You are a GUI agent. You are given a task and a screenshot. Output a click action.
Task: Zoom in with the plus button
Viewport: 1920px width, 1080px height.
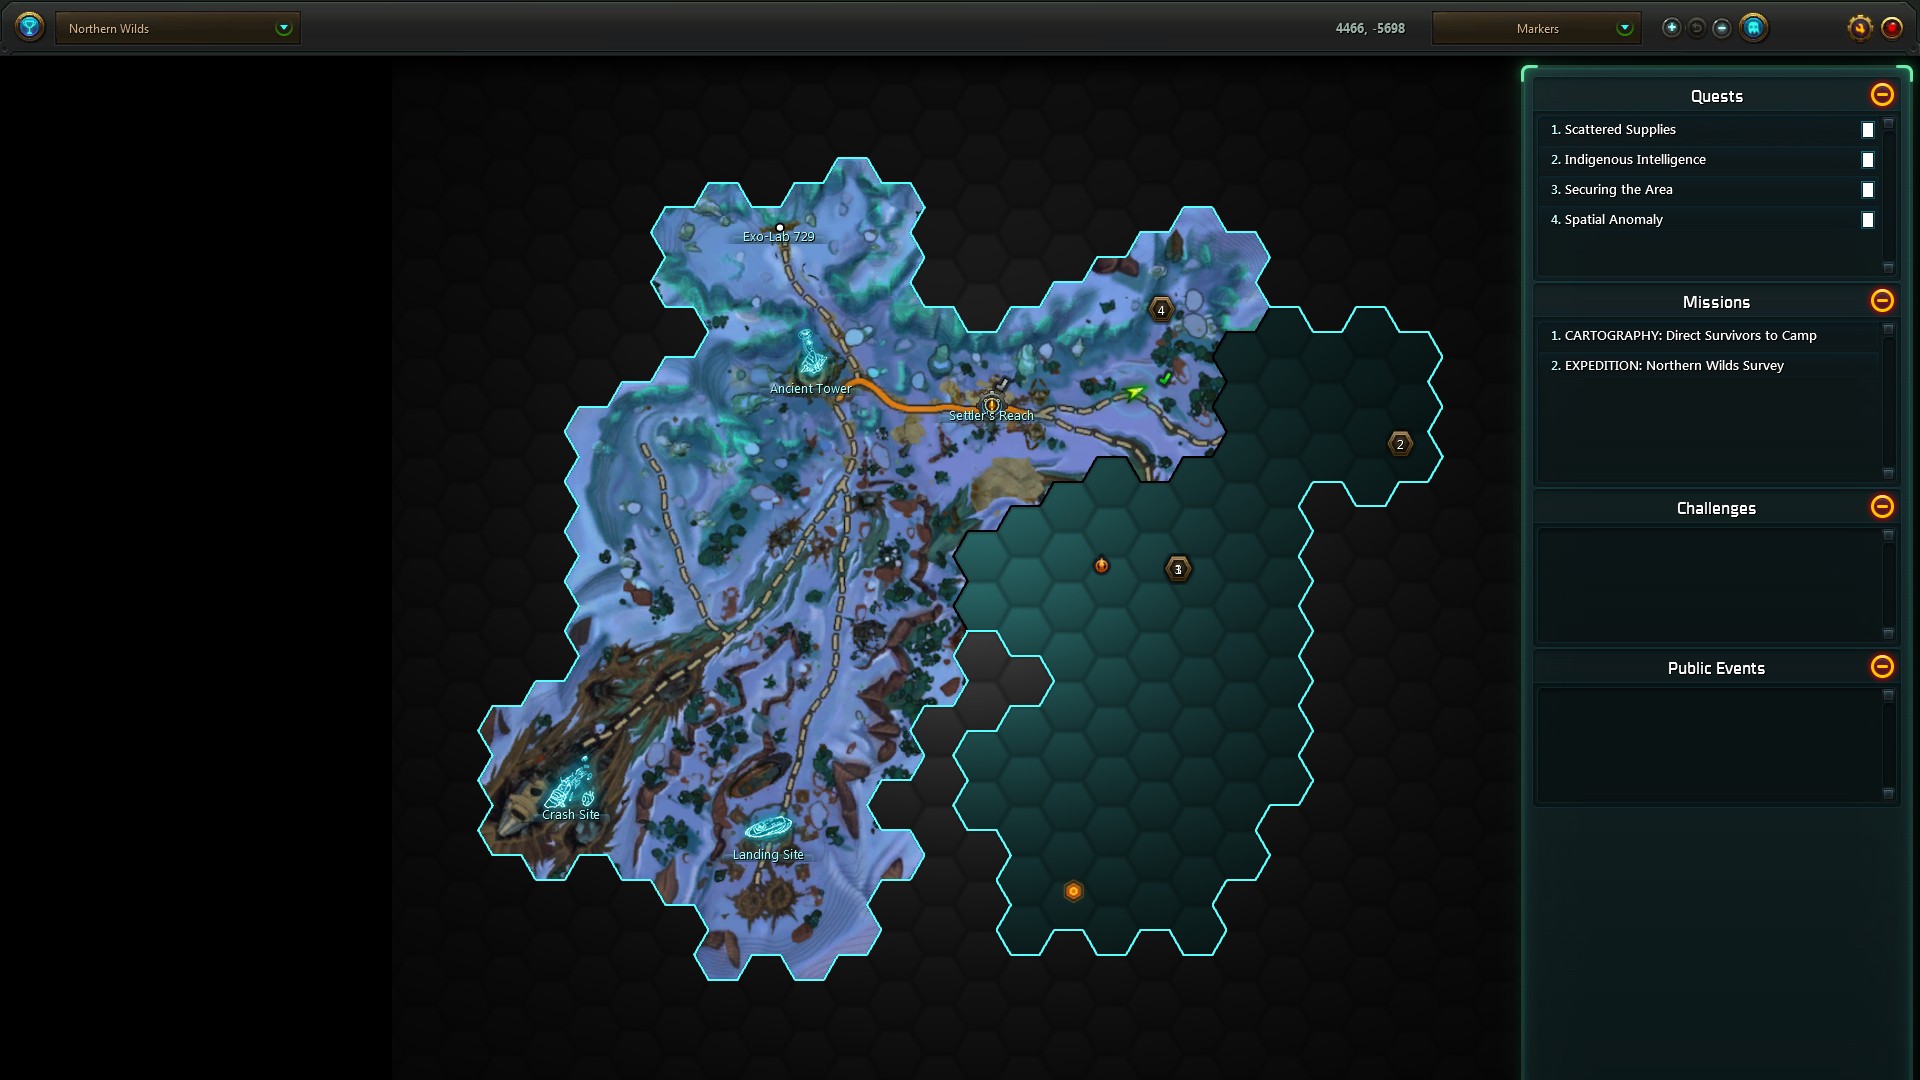[1671, 28]
